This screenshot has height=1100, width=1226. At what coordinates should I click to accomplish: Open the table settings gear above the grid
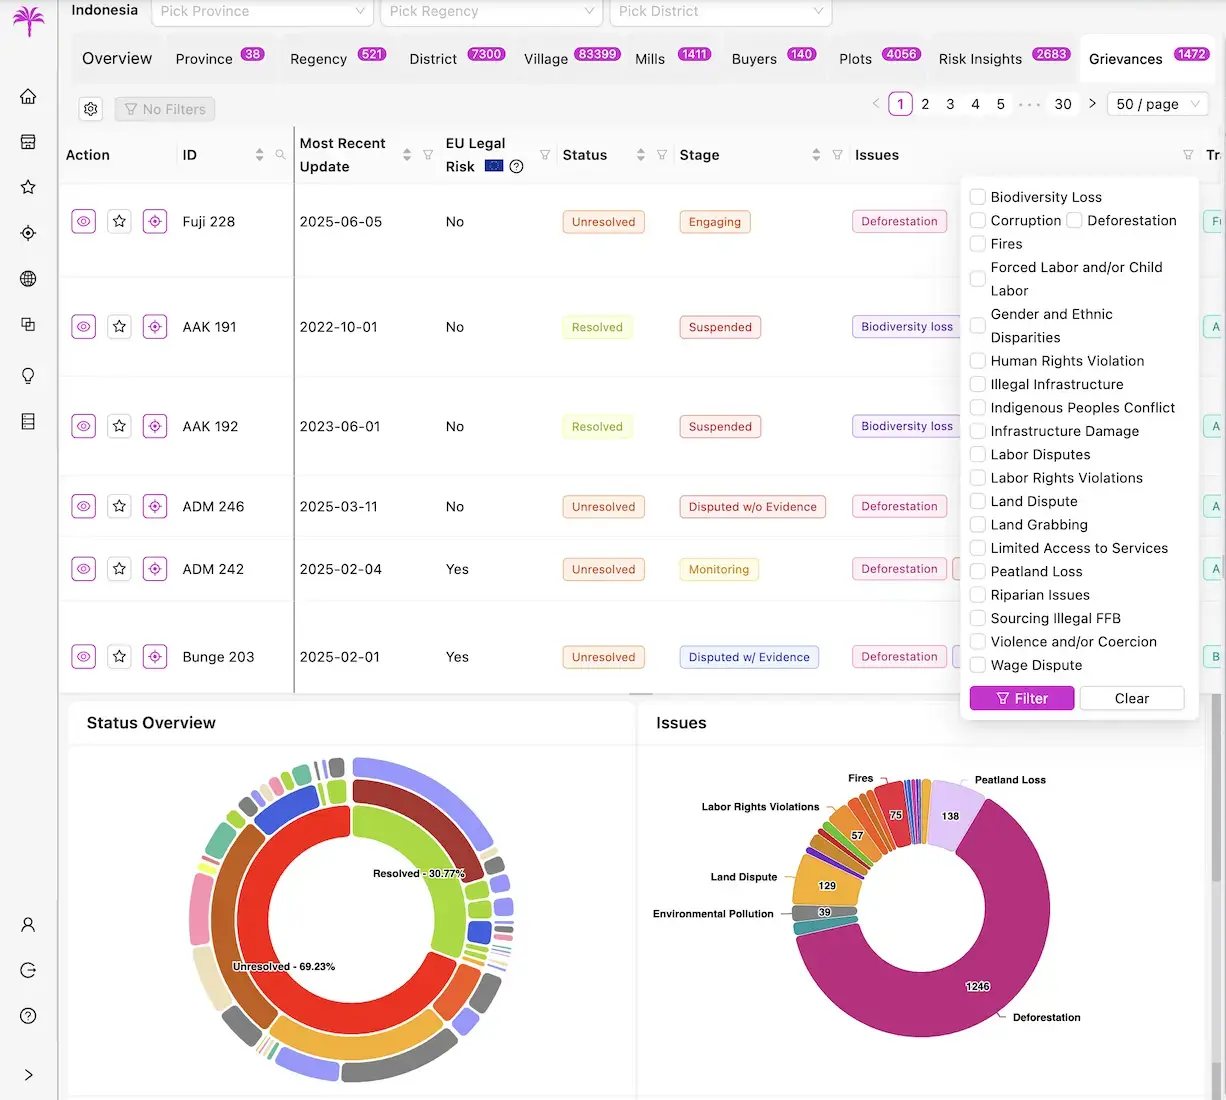point(91,109)
